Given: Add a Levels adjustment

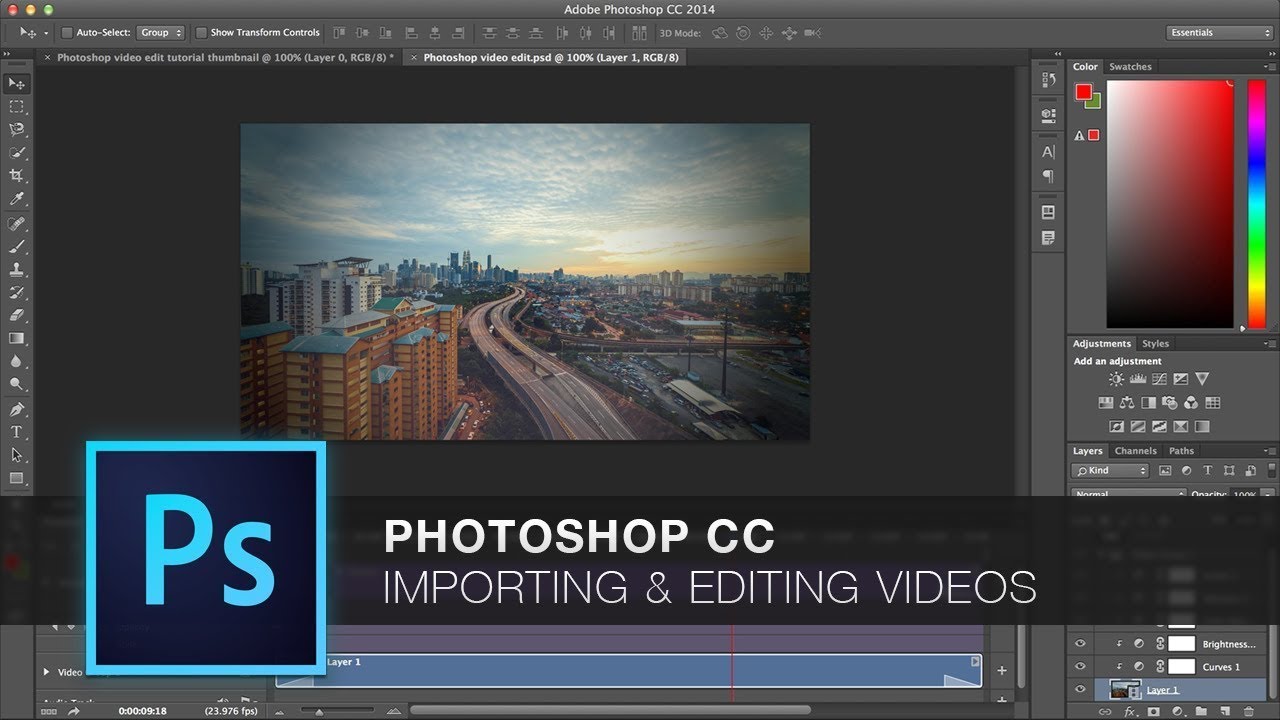Looking at the screenshot, I should tap(1137, 379).
